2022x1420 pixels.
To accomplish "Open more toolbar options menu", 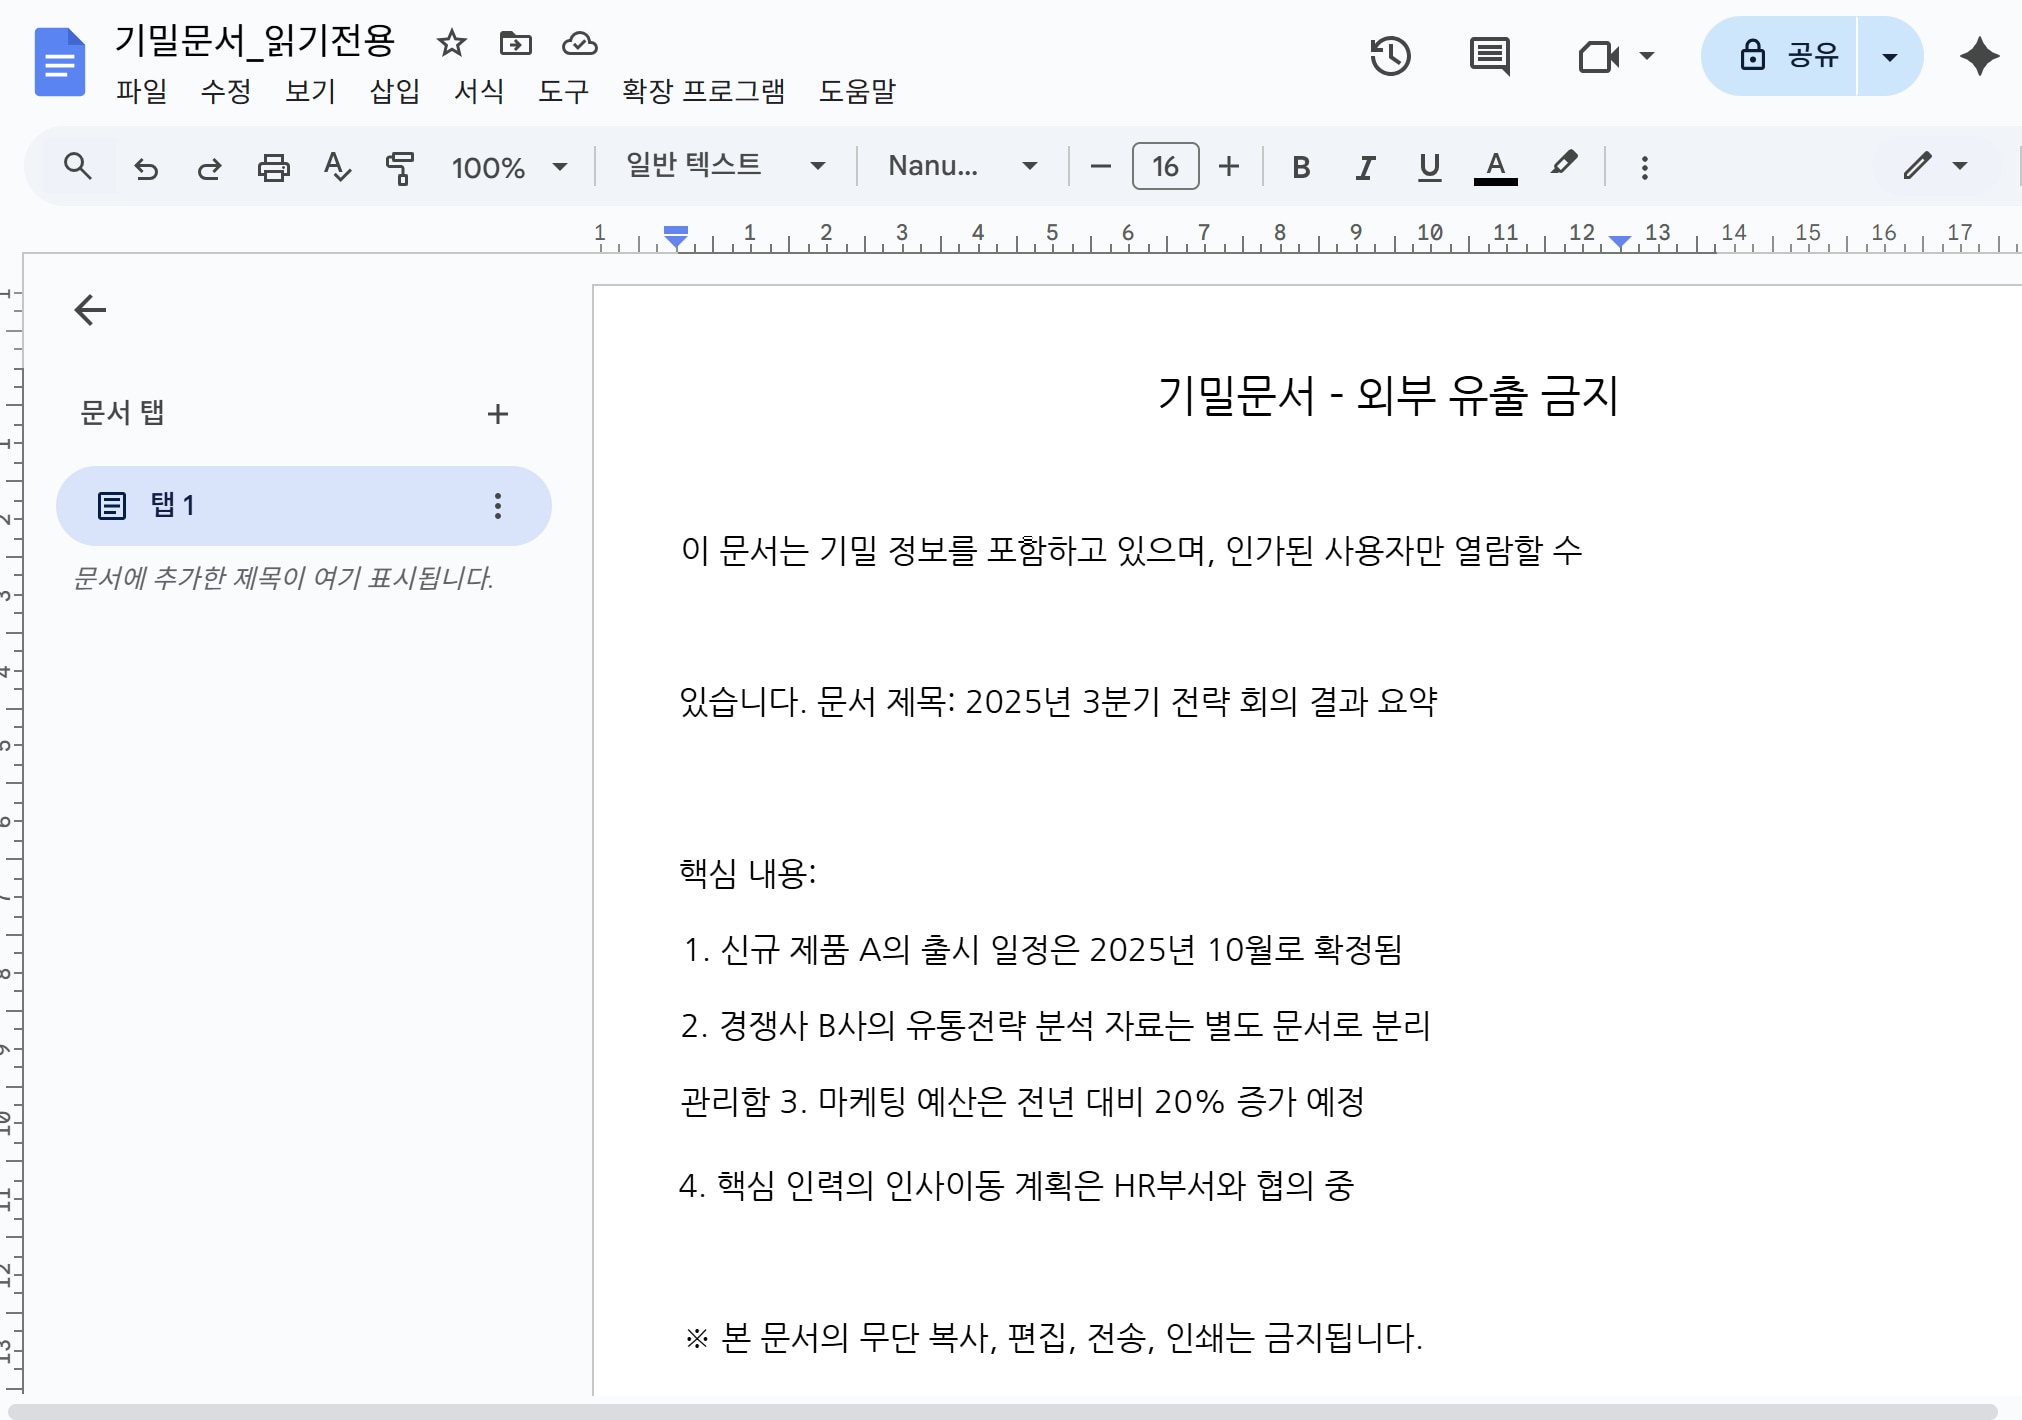I will coord(1644,167).
